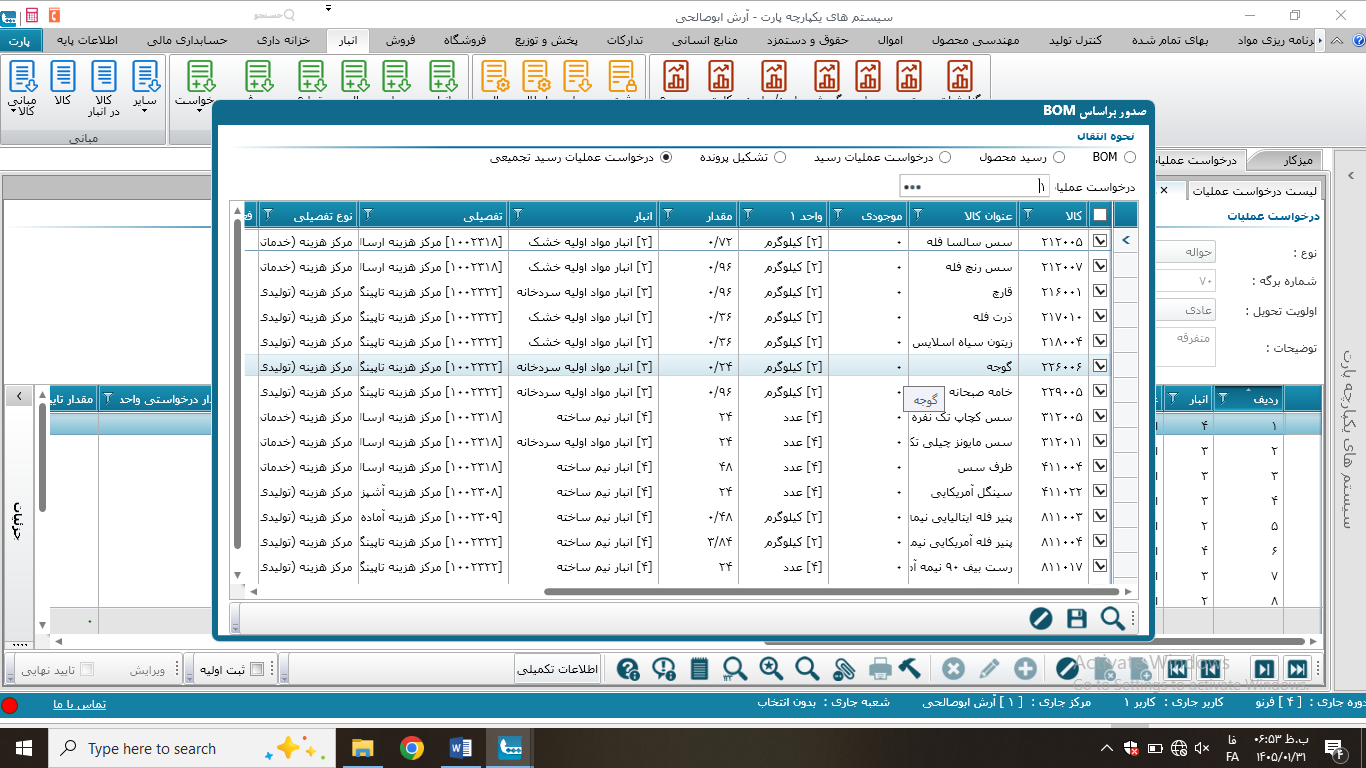Screen dimensions: 1366x768
Task: Open the funnel filter on عنوان کالا column
Action: coord(917,214)
